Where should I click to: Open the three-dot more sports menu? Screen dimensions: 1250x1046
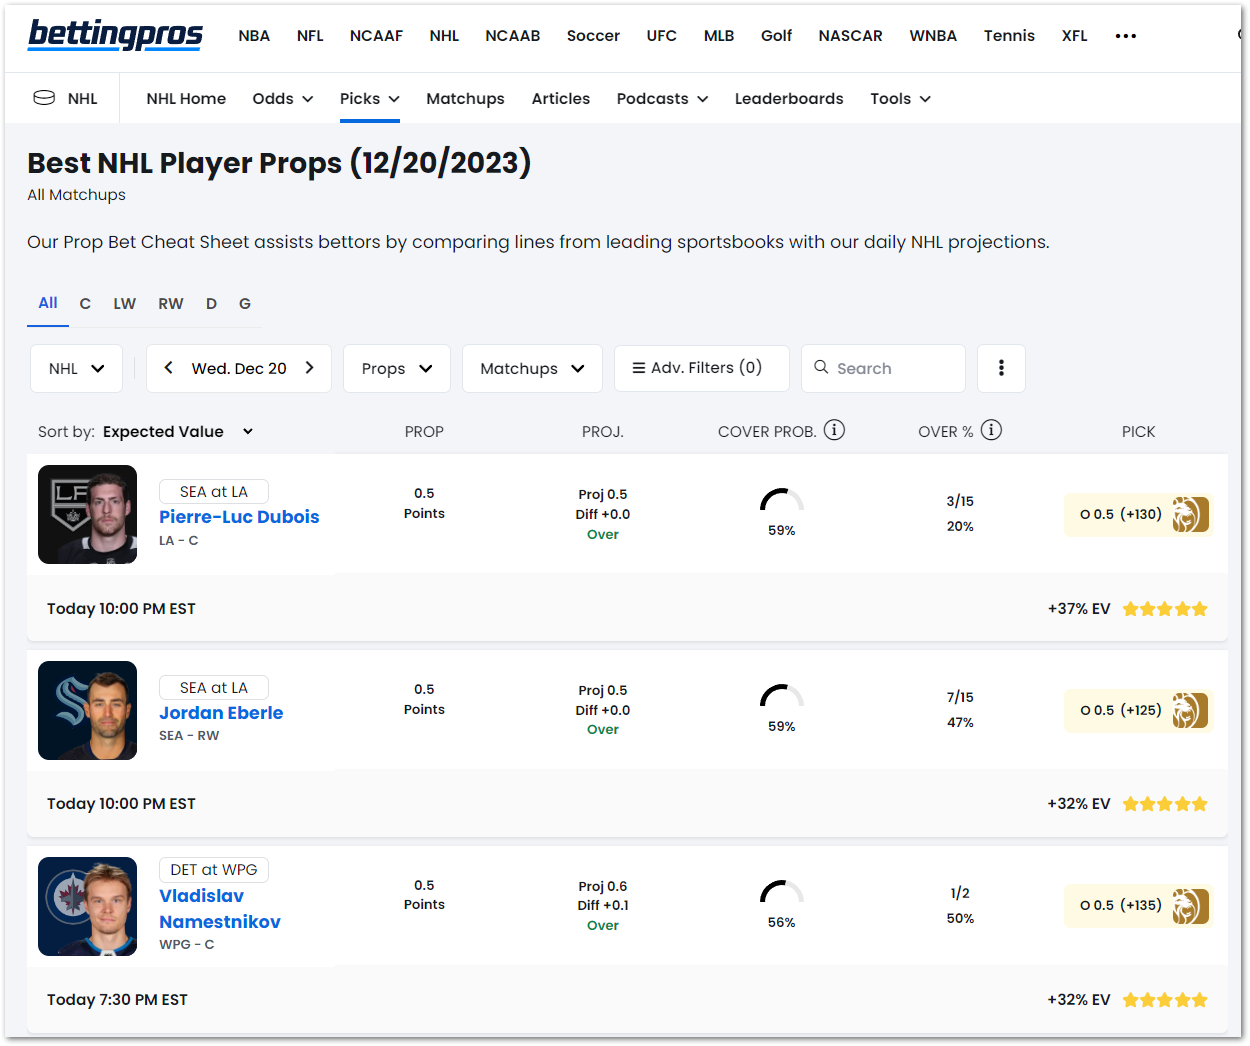pos(1126,36)
